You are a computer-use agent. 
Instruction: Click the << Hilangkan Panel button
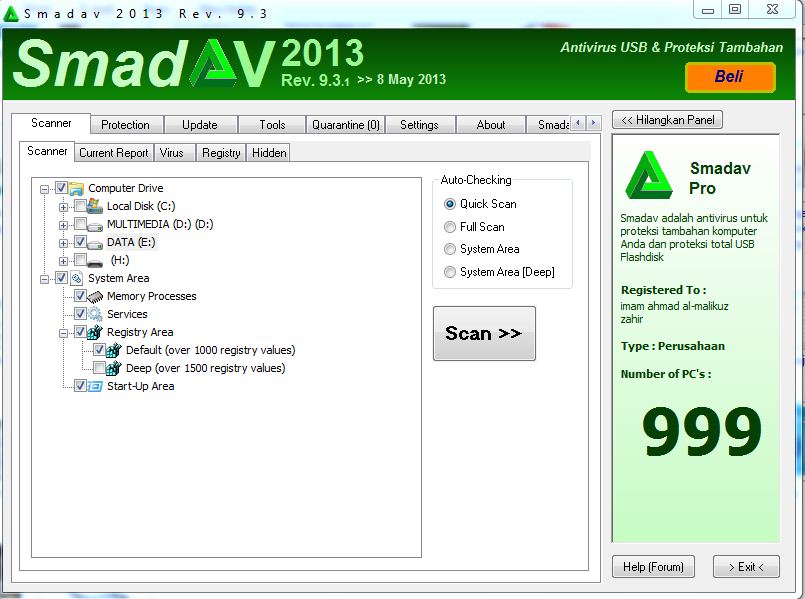click(x=667, y=120)
